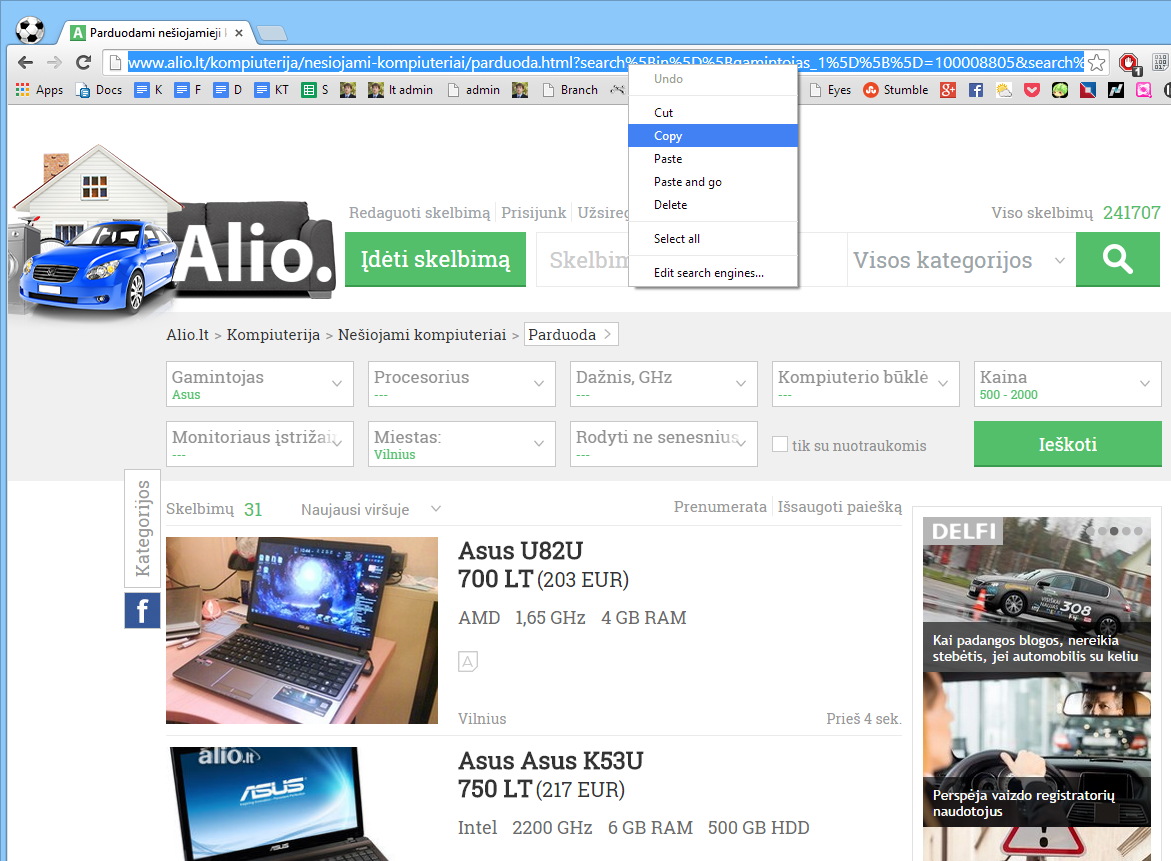1171x861 pixels.
Task: Click the green magnifier search button
Action: (x=1117, y=259)
